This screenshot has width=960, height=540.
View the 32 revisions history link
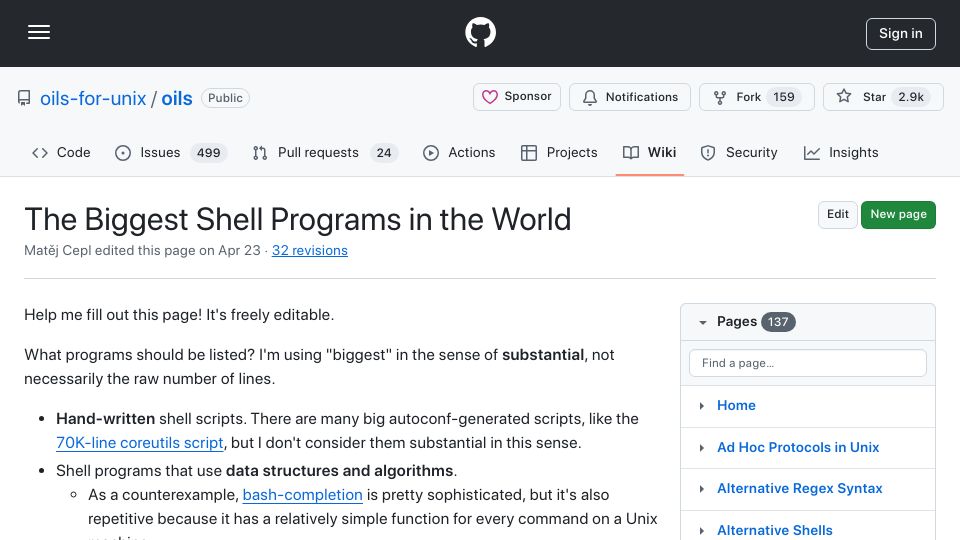[x=310, y=250]
